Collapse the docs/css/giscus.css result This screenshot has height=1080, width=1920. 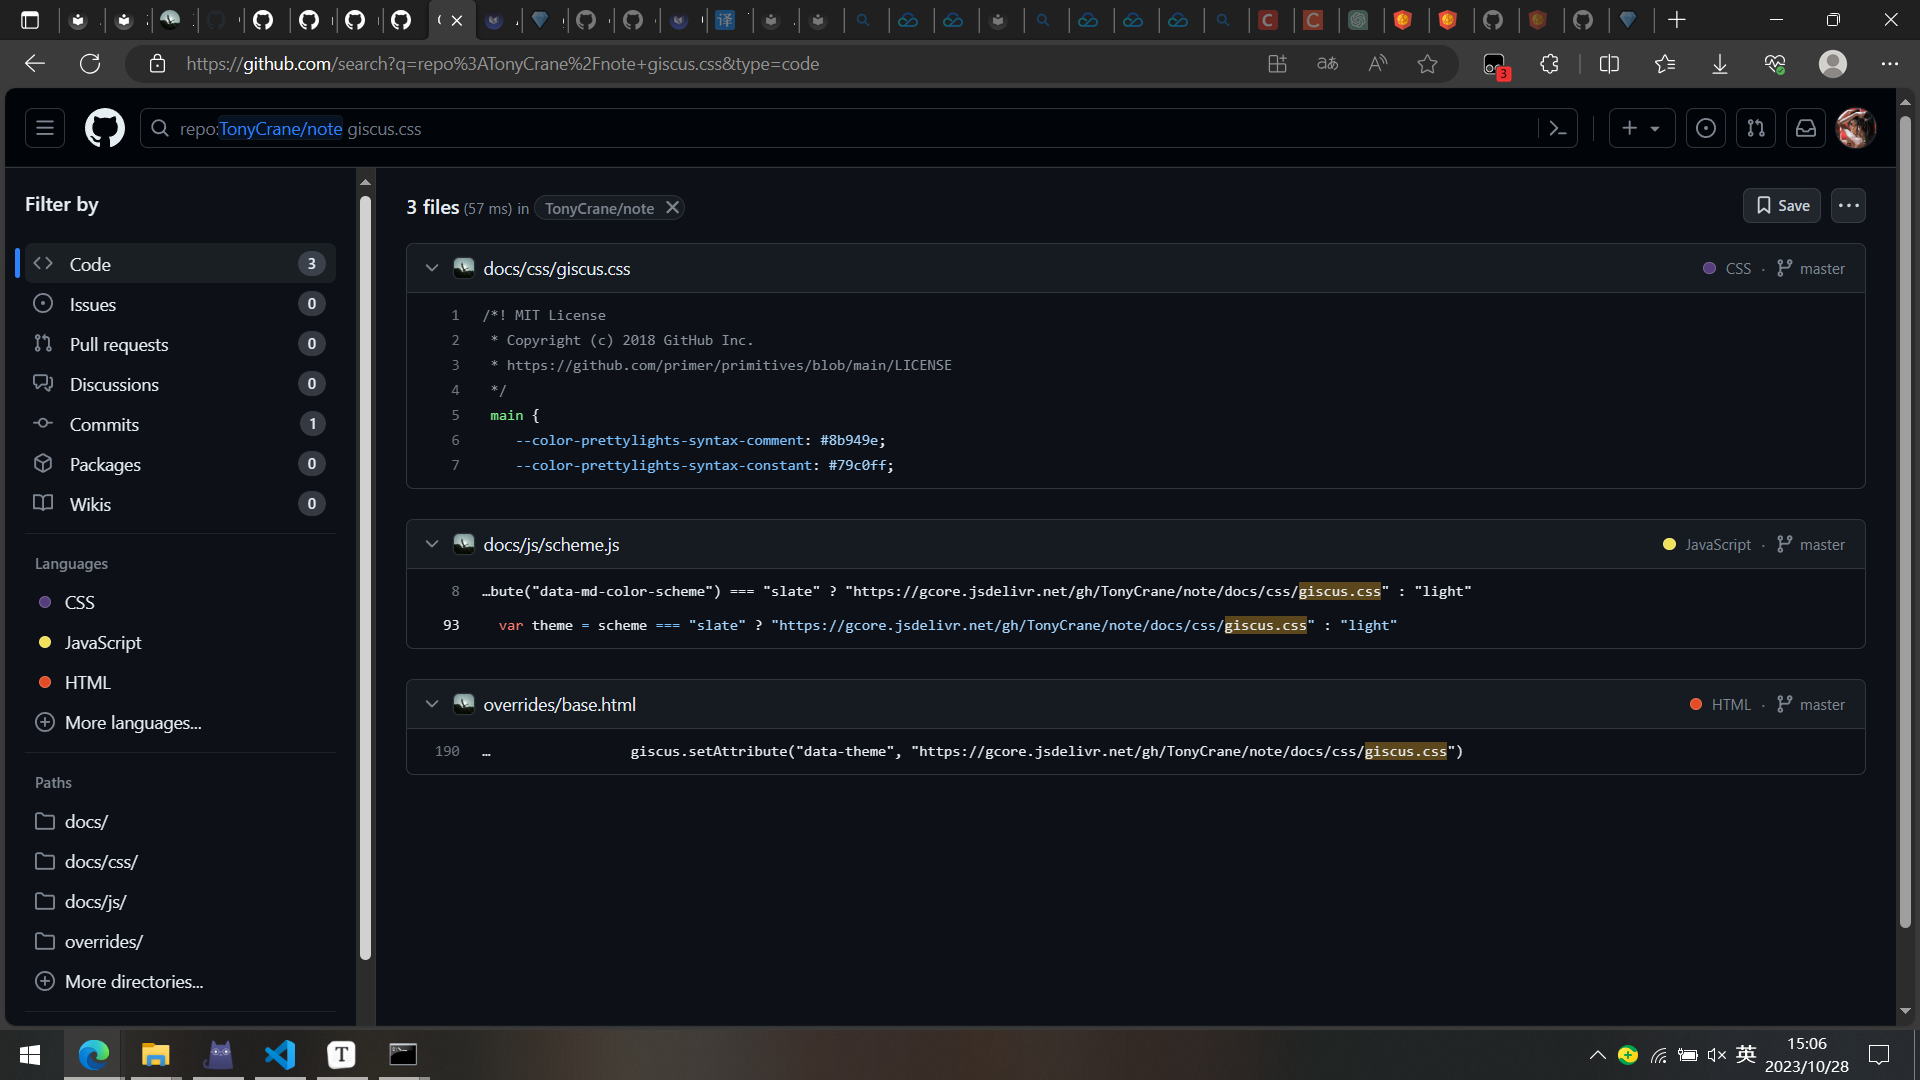[x=432, y=268]
